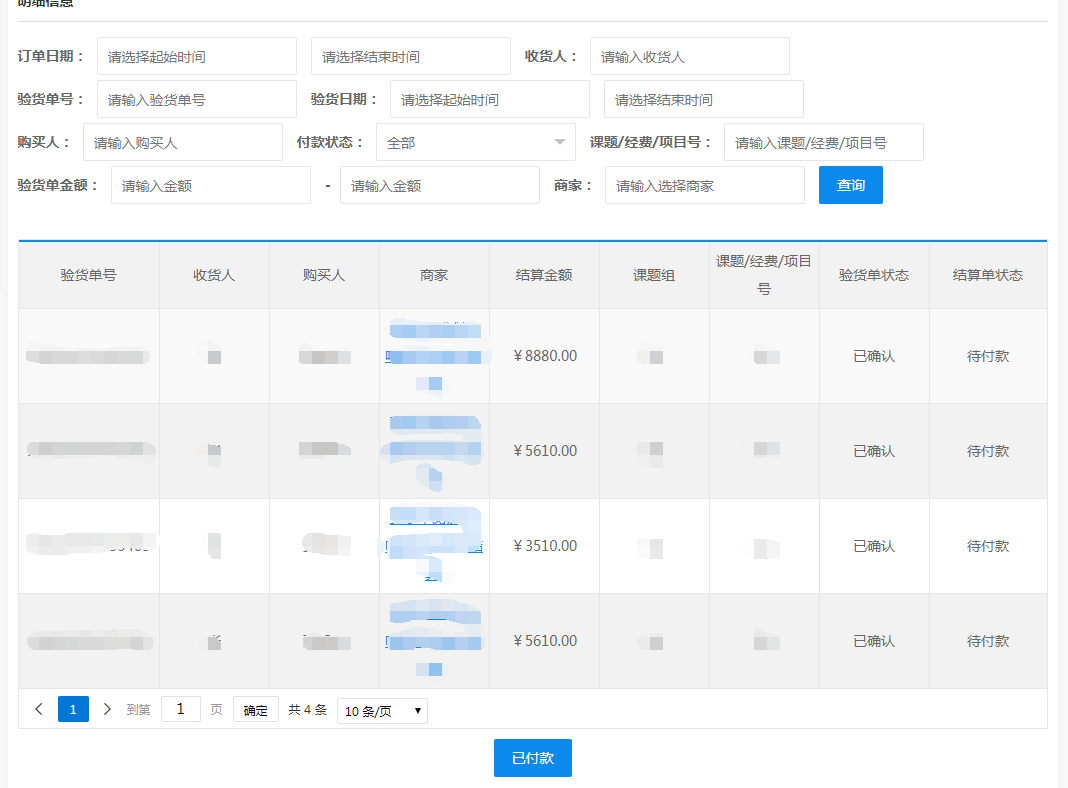Open the 付款状态 dropdown showing 全部
The image size is (1068, 788).
pos(475,142)
